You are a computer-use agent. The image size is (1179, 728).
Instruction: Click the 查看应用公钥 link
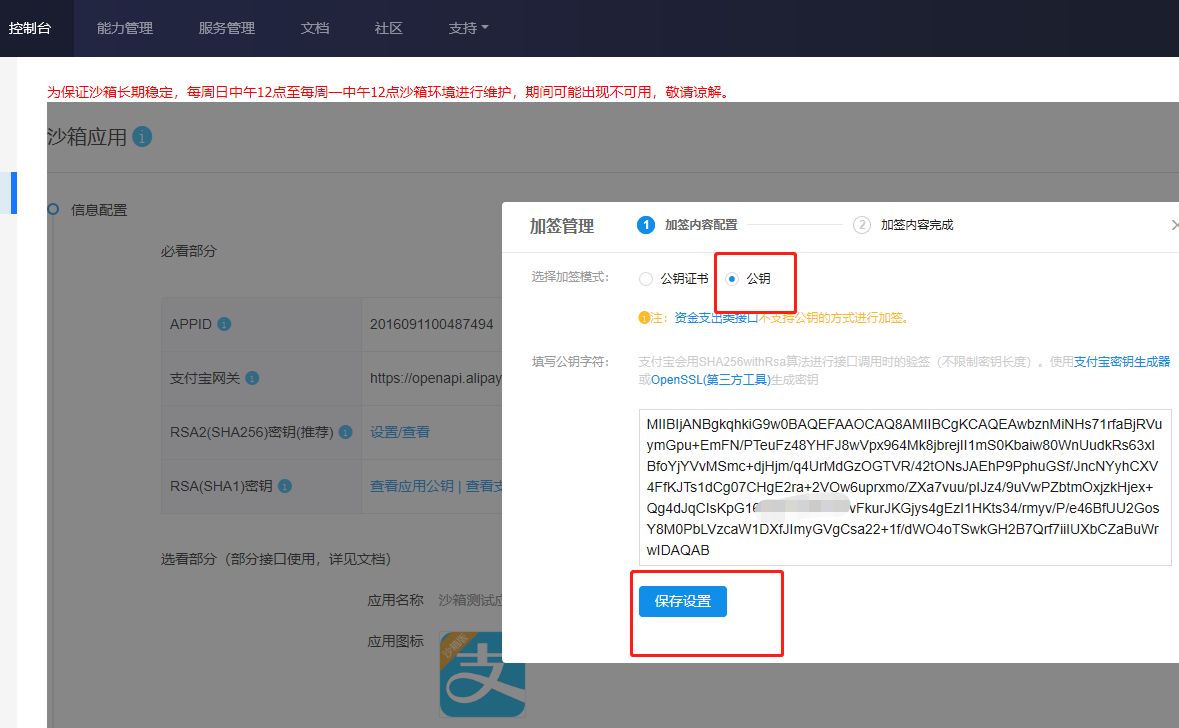(x=412, y=487)
